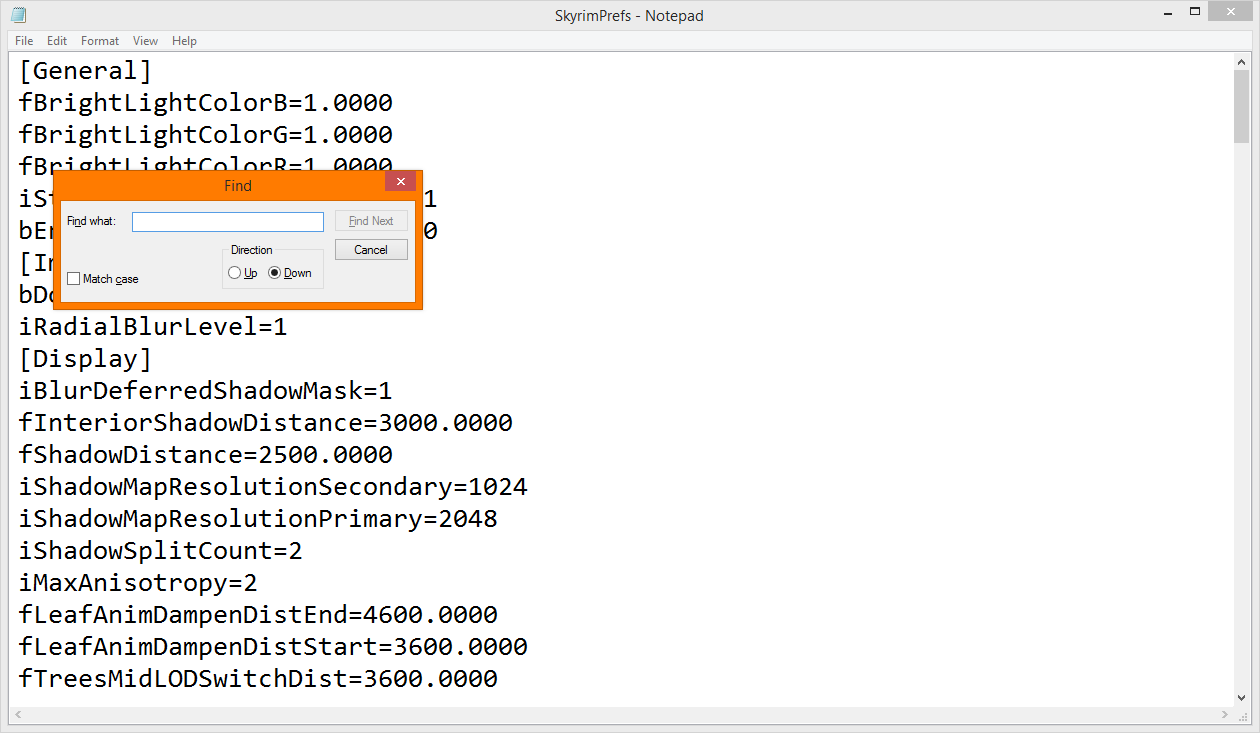Click the fBrightLightColorG=1.0000 line
The width and height of the screenshot is (1260, 733).
205,135
